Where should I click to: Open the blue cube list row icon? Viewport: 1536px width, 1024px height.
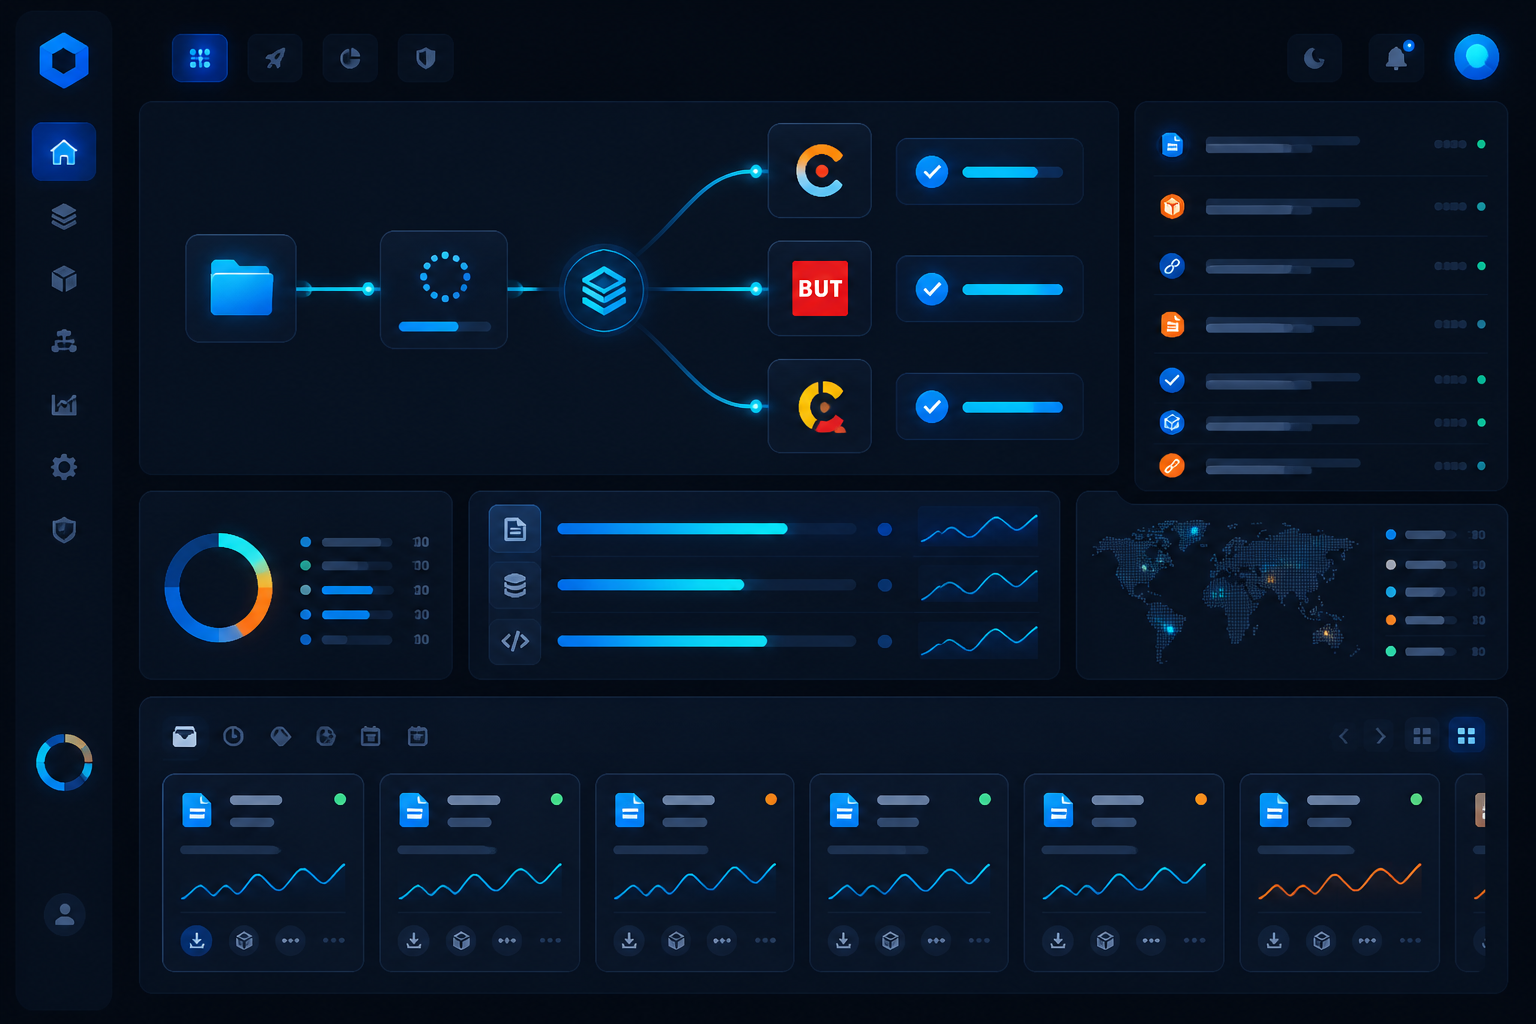pyautogui.click(x=1172, y=422)
